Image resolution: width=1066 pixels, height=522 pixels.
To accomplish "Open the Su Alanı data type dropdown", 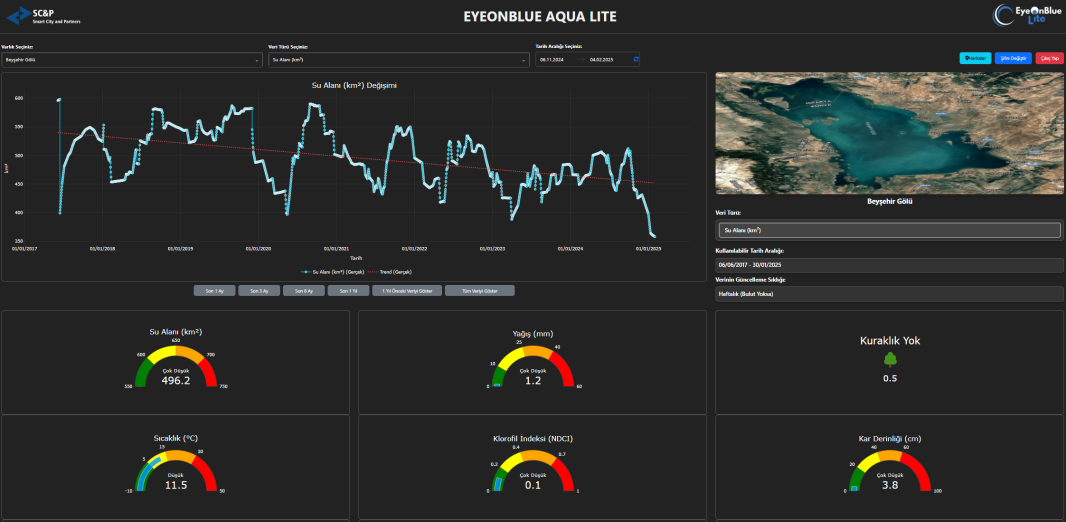I will click(399, 60).
